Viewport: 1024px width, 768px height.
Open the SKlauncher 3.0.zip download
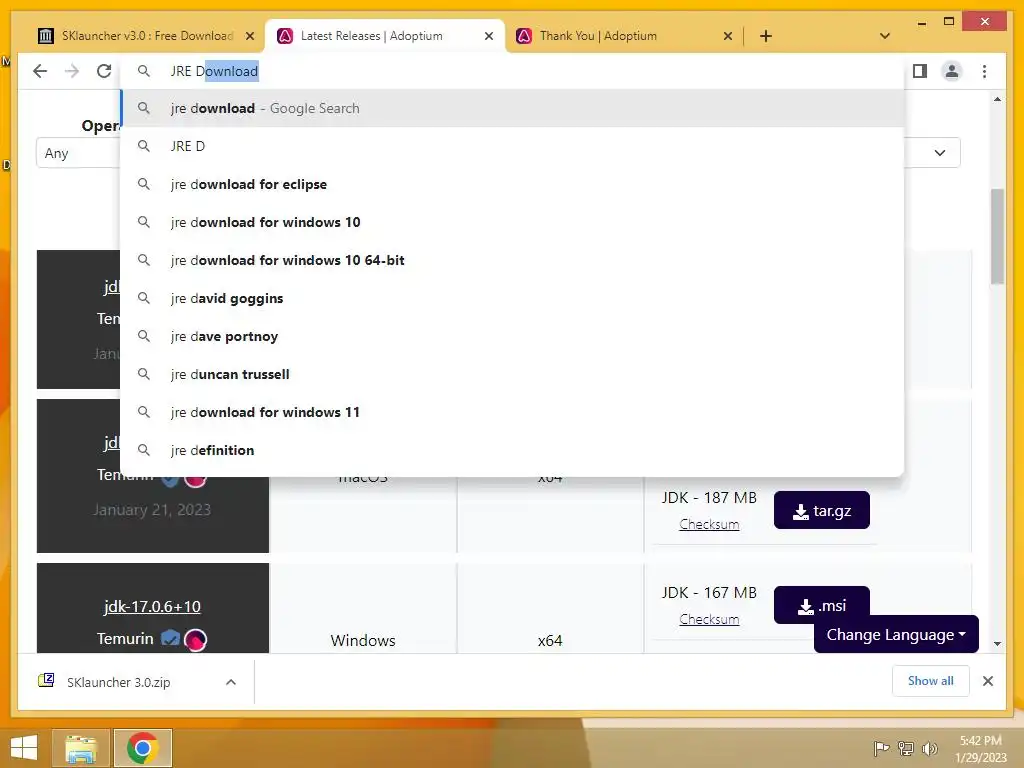(119, 682)
